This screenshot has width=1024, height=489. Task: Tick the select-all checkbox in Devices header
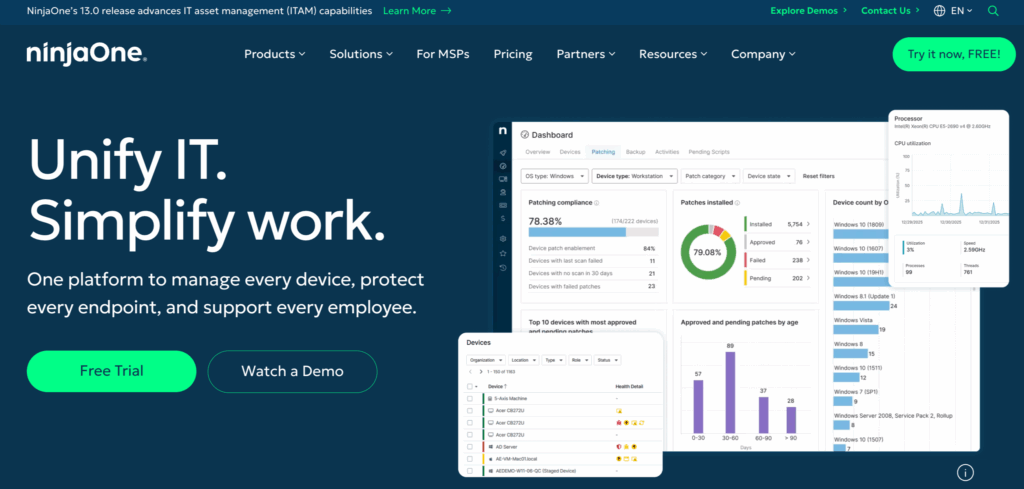pyautogui.click(x=470, y=386)
